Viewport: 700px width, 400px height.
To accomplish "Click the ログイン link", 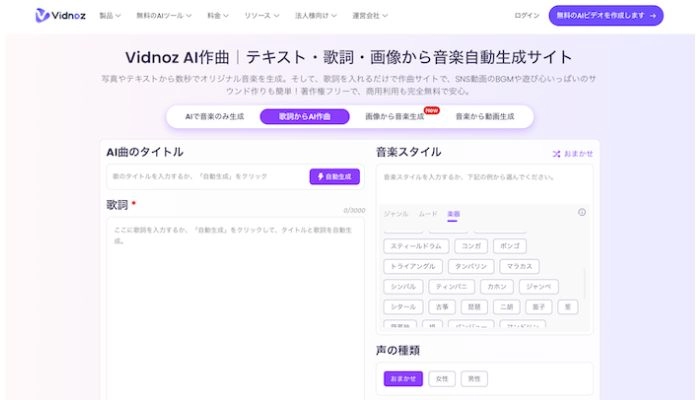I will pos(527,16).
